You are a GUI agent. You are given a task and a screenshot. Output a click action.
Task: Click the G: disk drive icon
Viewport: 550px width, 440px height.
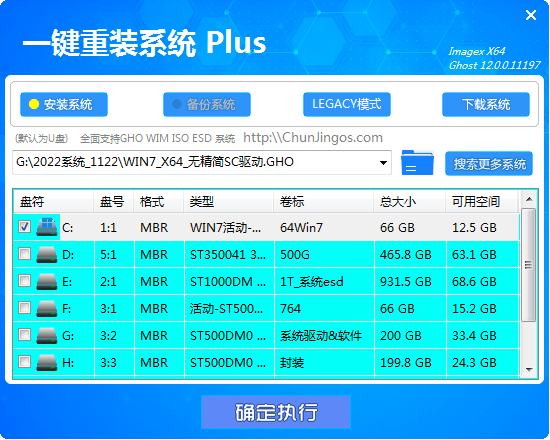[x=47, y=336]
